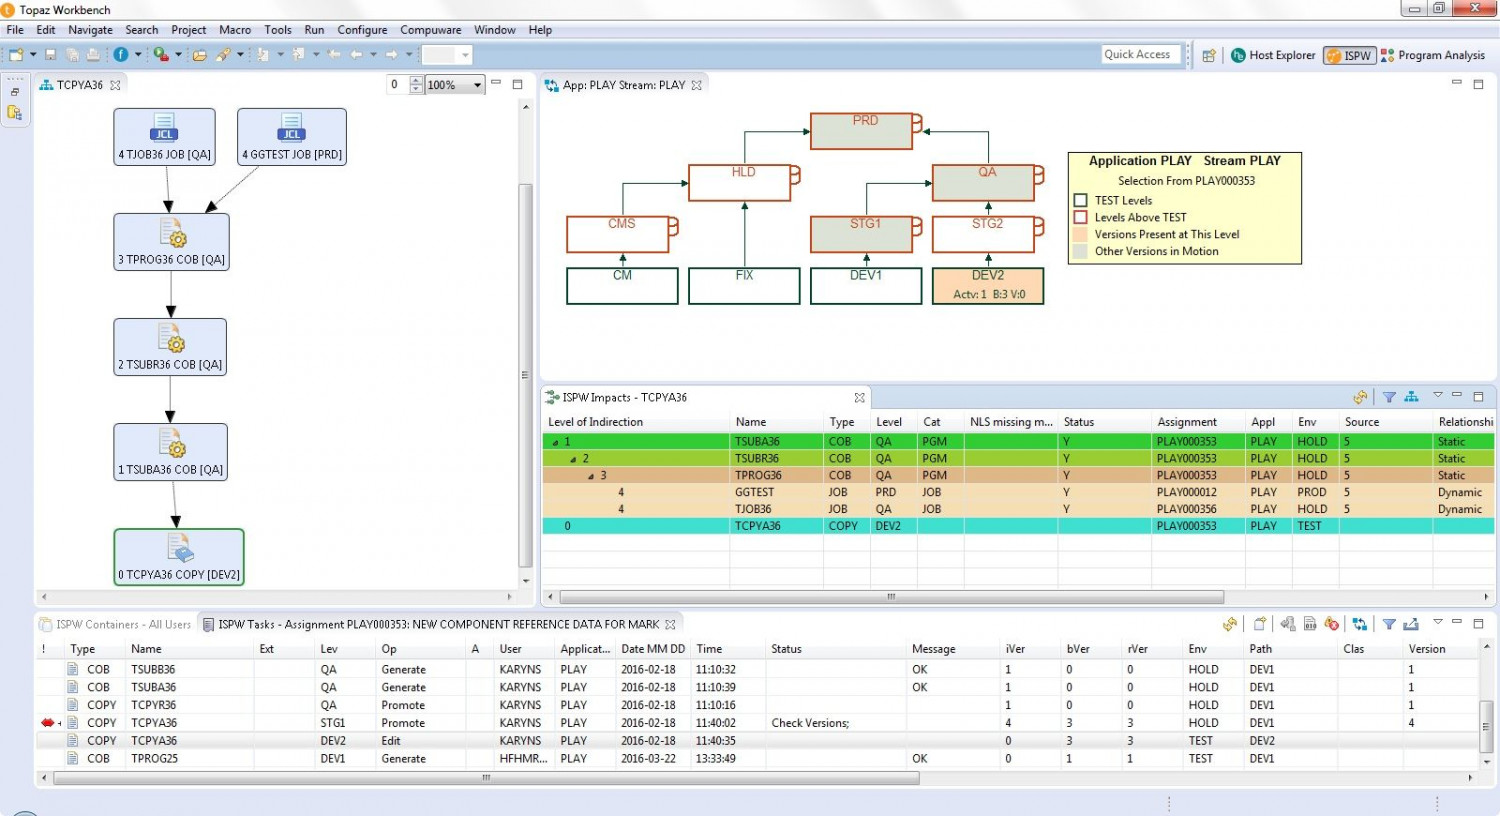Click the export icon in ISPW Tasks toolbar
Image resolution: width=1500 pixels, height=816 pixels.
tap(1410, 624)
